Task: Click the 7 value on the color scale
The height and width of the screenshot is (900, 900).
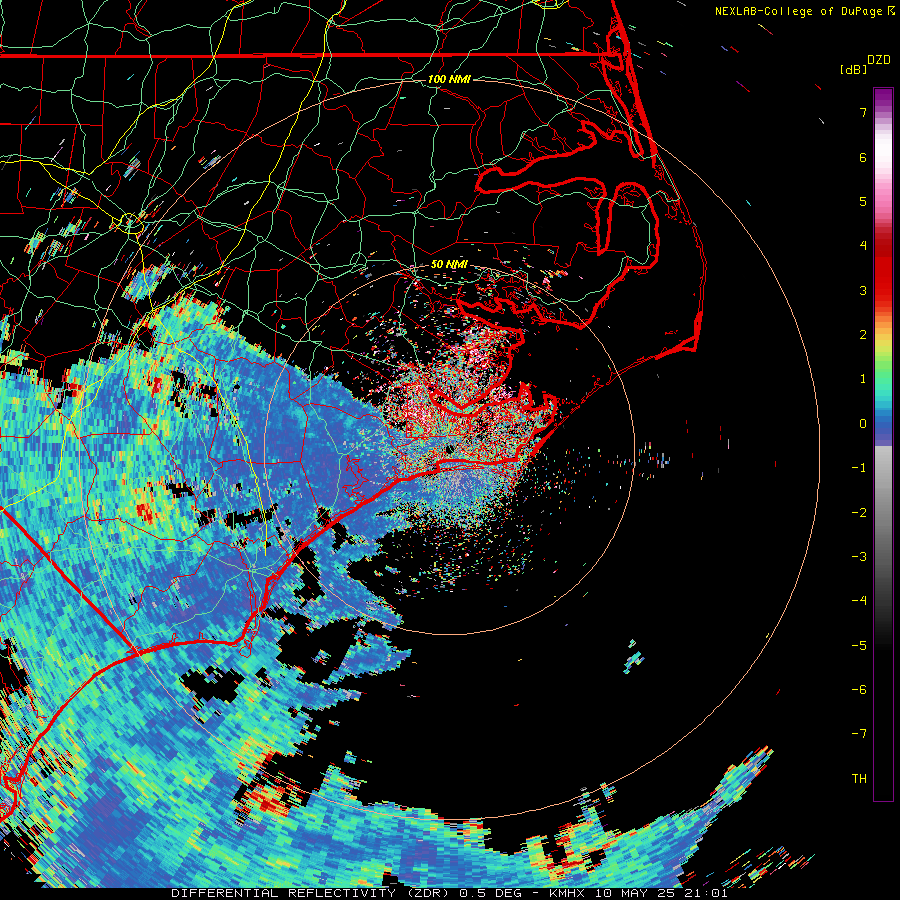Action: point(863,112)
